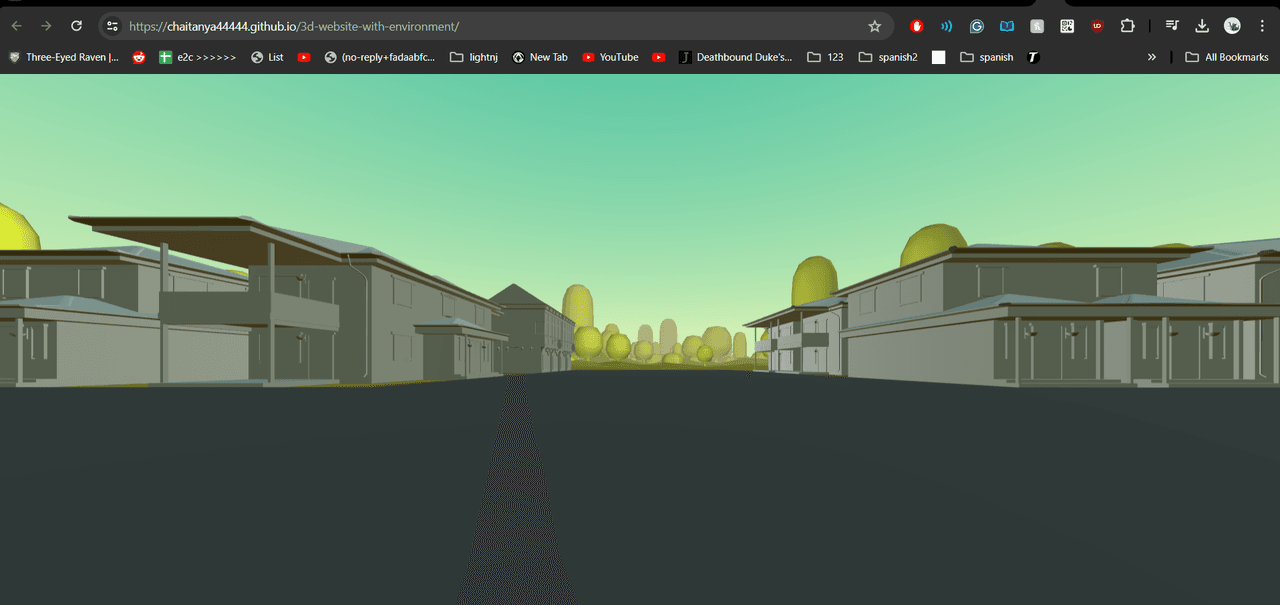This screenshot has height=605, width=1280.
Task: Open the blue open-book reader extension
Action: 1007,26
